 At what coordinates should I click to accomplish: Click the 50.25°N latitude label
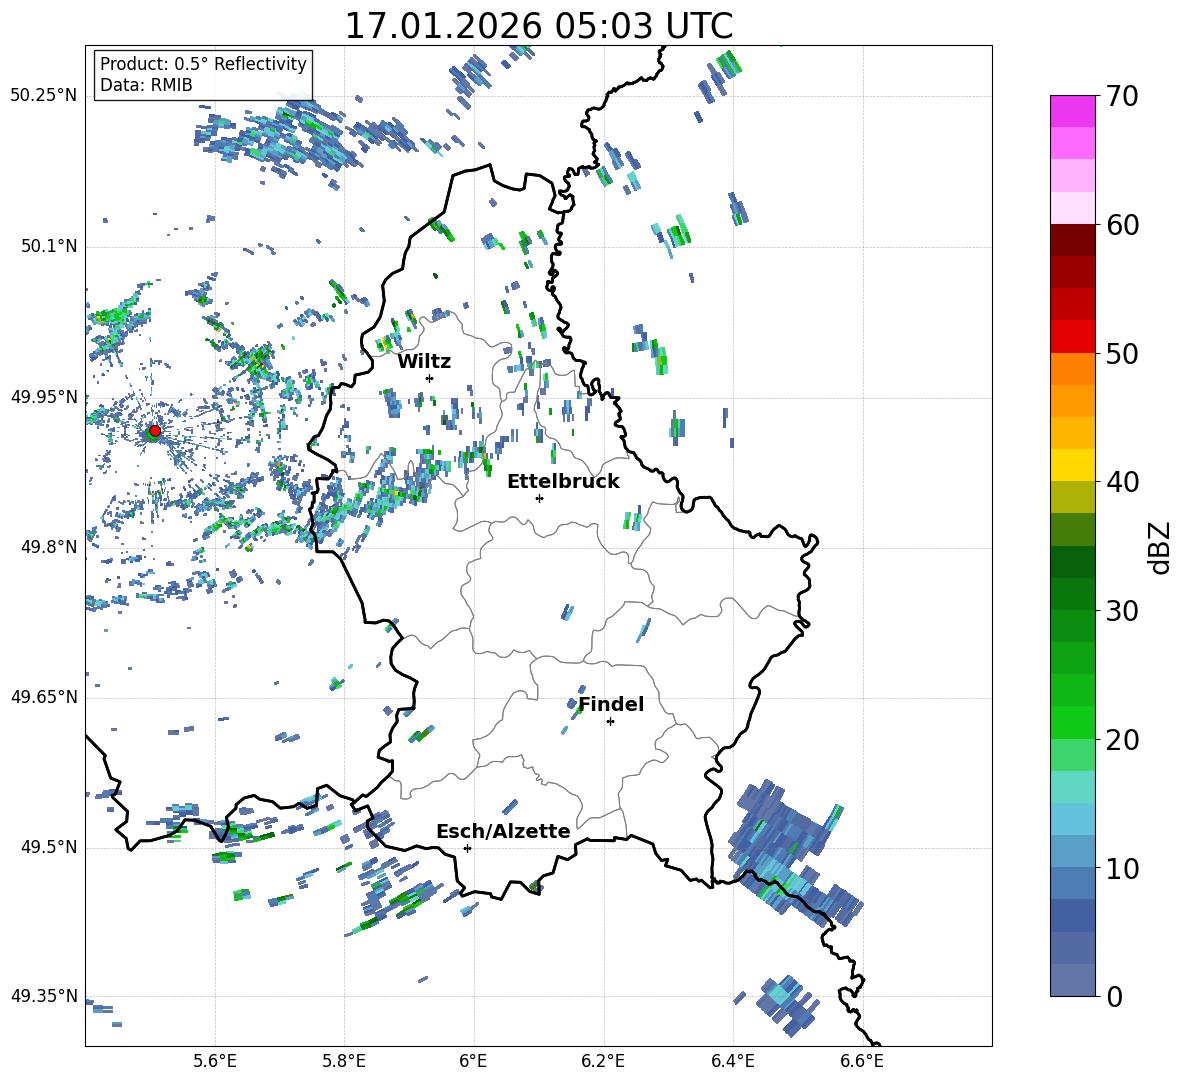pyautogui.click(x=44, y=96)
